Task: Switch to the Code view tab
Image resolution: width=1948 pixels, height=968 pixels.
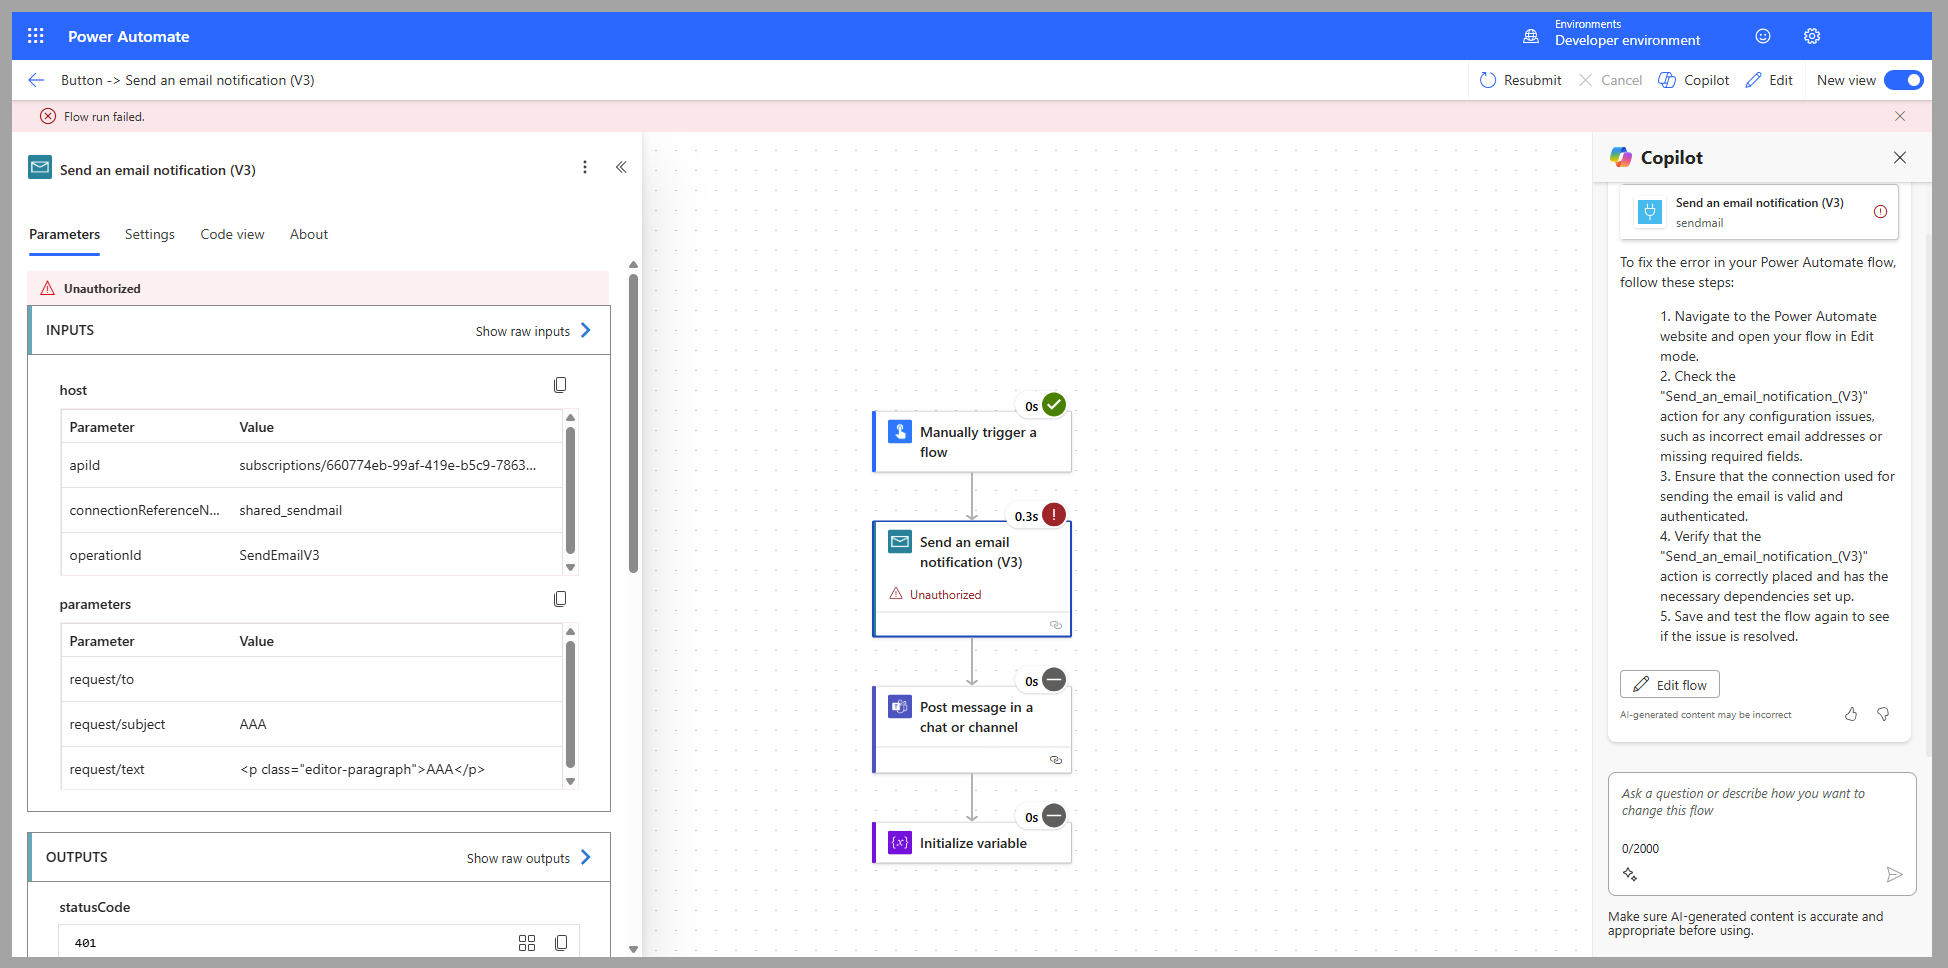Action: pyautogui.click(x=232, y=234)
